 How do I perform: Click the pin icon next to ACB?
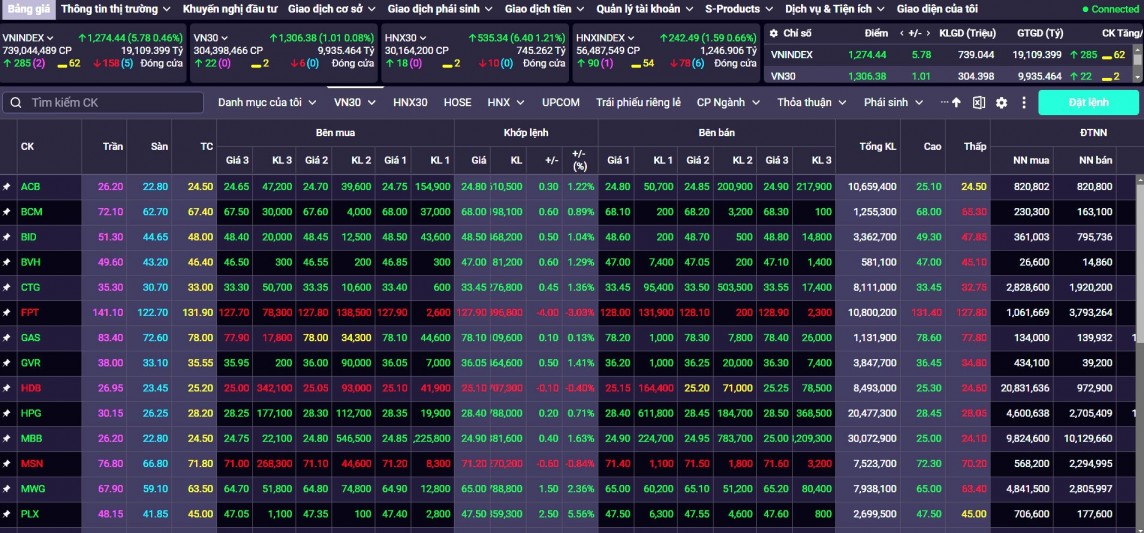[x=7, y=187]
